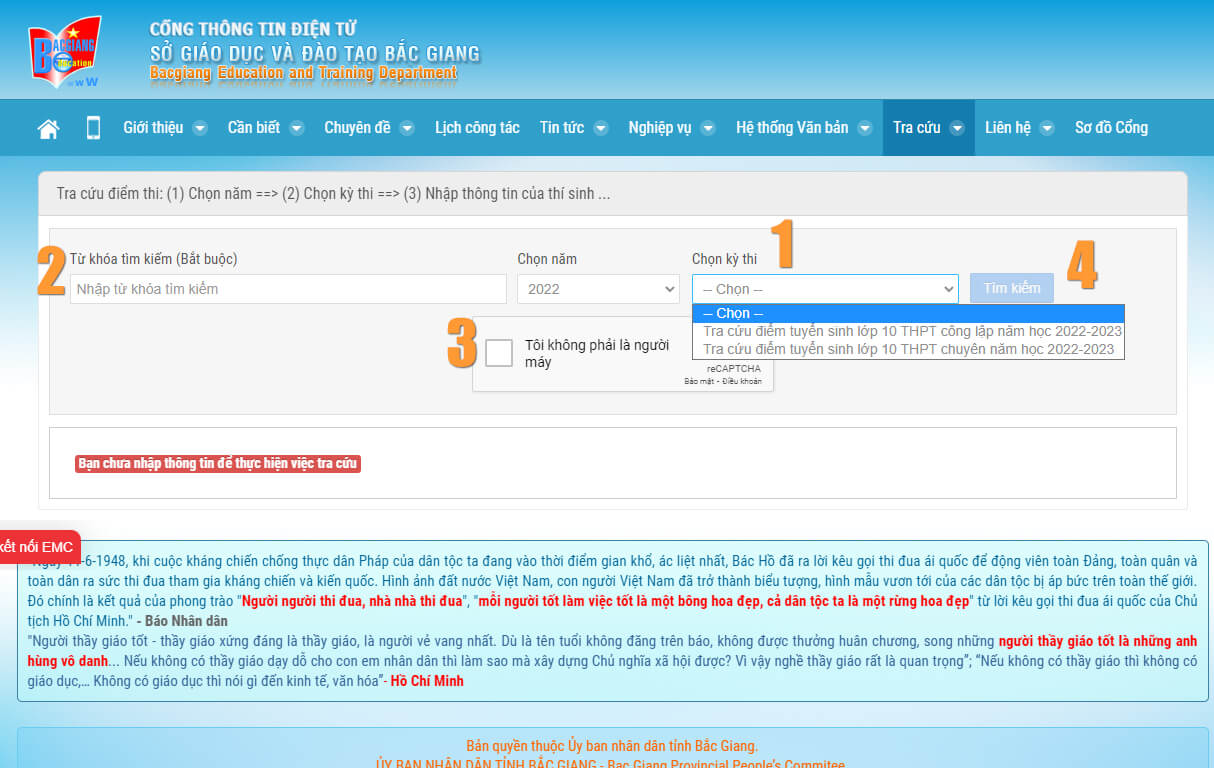
Task: Click the Tìm kiếm search button
Action: point(1011,288)
